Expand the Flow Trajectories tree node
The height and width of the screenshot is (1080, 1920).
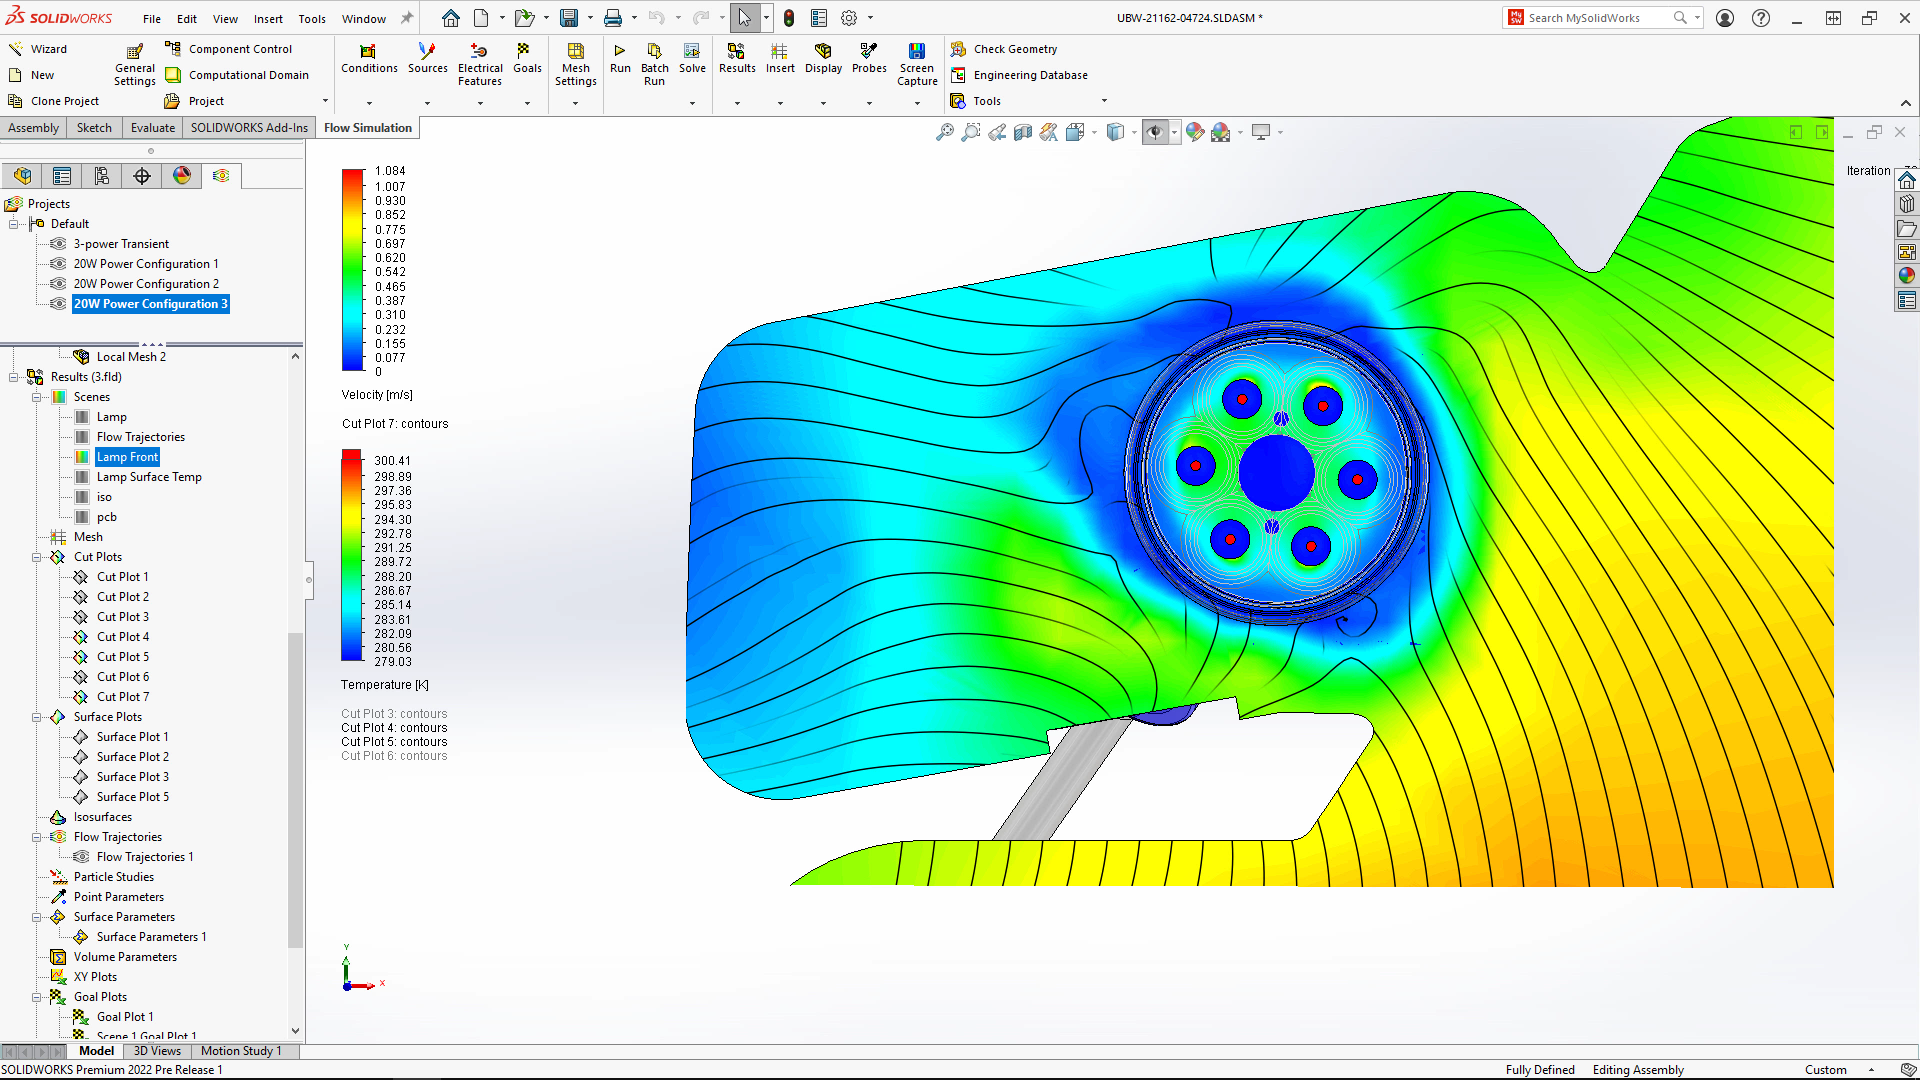[x=37, y=836]
